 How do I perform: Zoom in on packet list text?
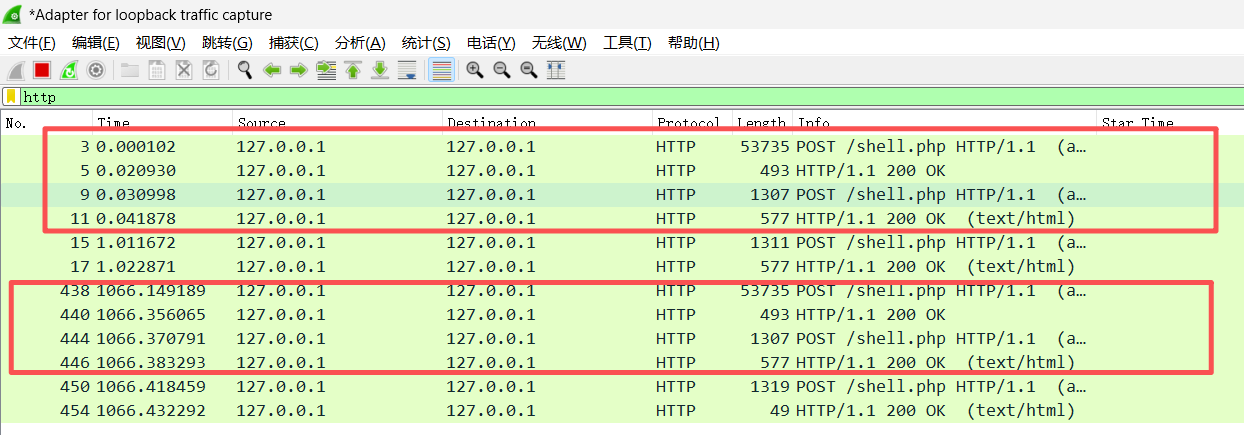475,70
